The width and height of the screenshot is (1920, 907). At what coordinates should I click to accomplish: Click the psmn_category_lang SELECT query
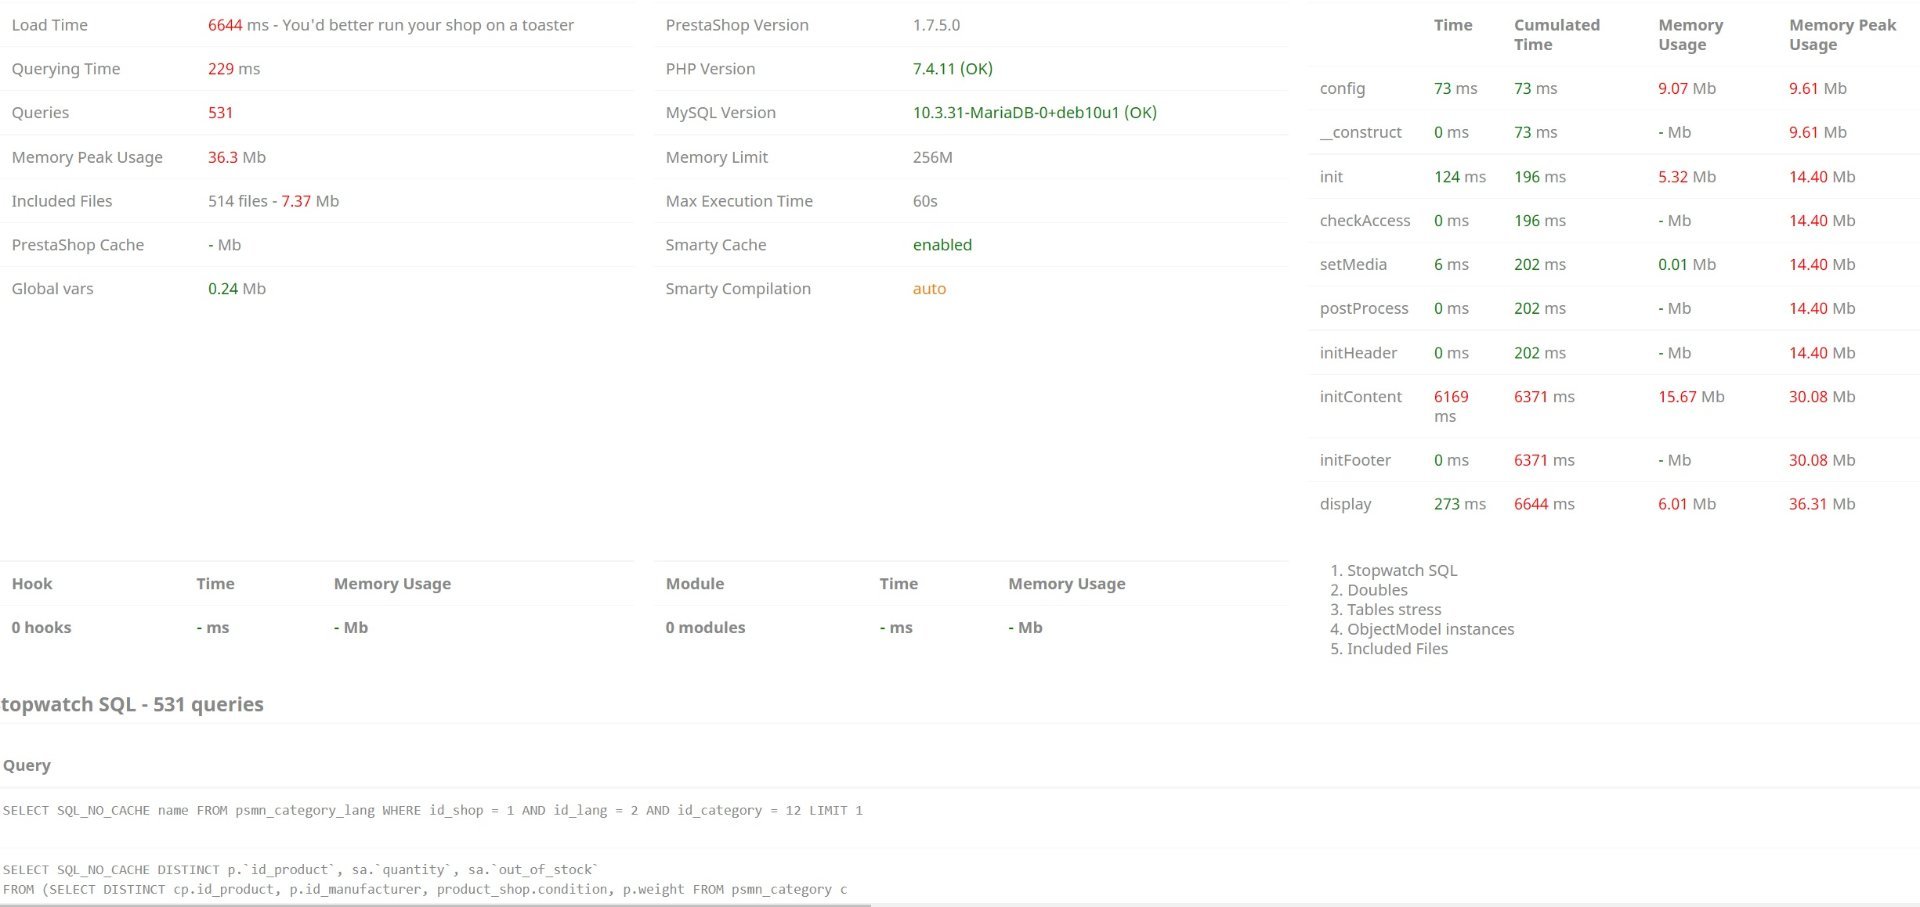click(432, 810)
